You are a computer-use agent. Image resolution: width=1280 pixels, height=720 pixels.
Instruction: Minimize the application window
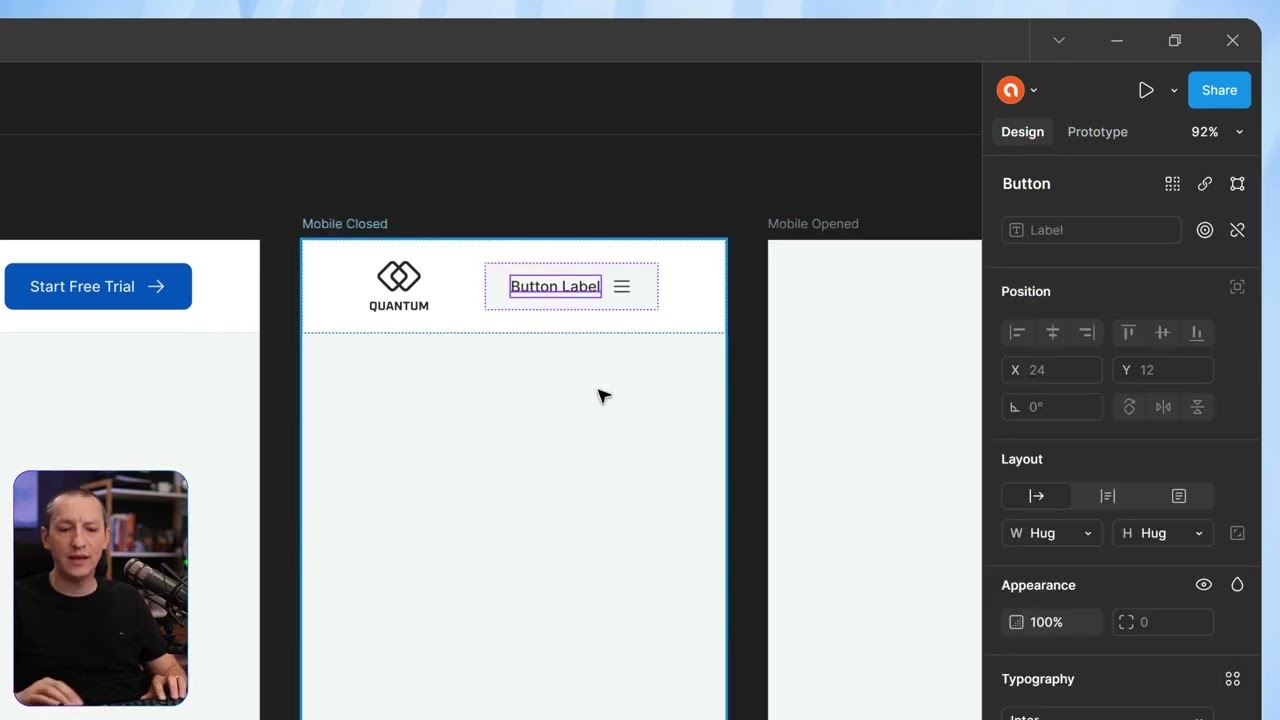[1117, 40]
